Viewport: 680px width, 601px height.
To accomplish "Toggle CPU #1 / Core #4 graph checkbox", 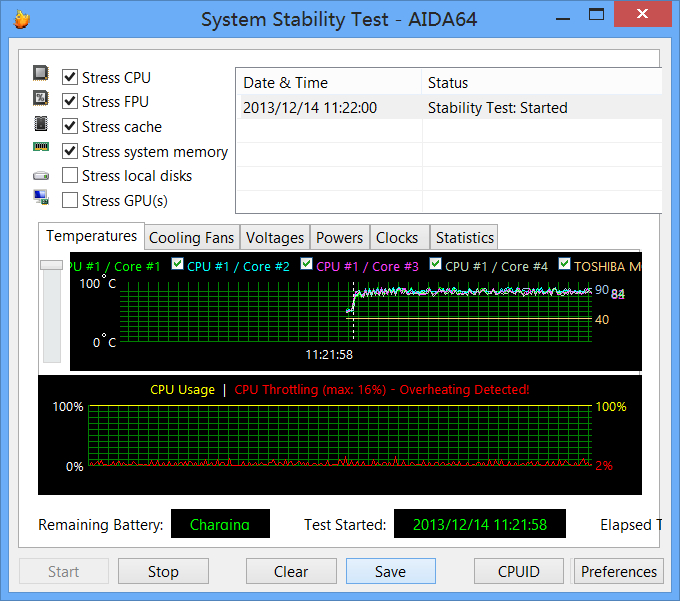I will point(435,264).
